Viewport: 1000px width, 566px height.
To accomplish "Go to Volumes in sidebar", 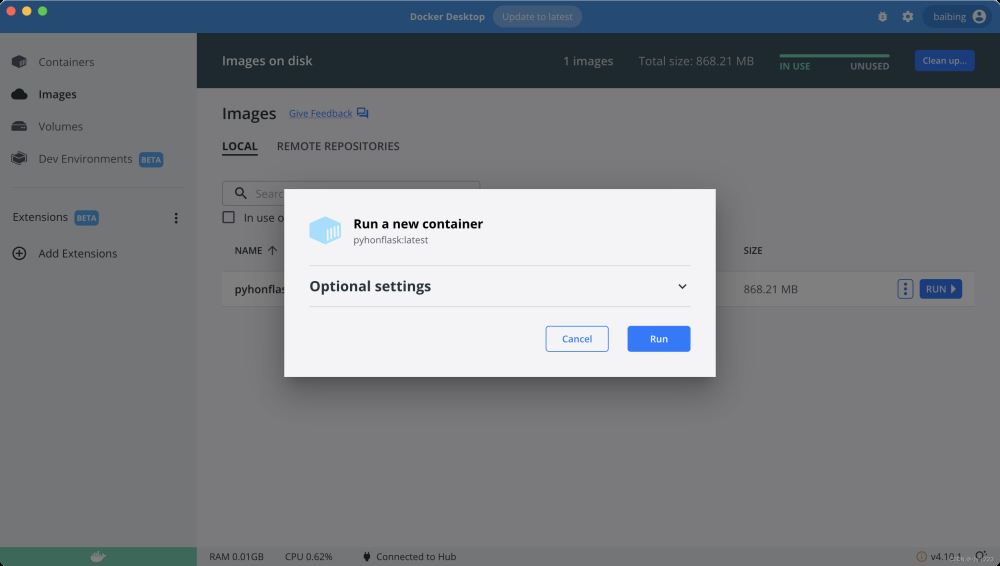I will 61,126.
